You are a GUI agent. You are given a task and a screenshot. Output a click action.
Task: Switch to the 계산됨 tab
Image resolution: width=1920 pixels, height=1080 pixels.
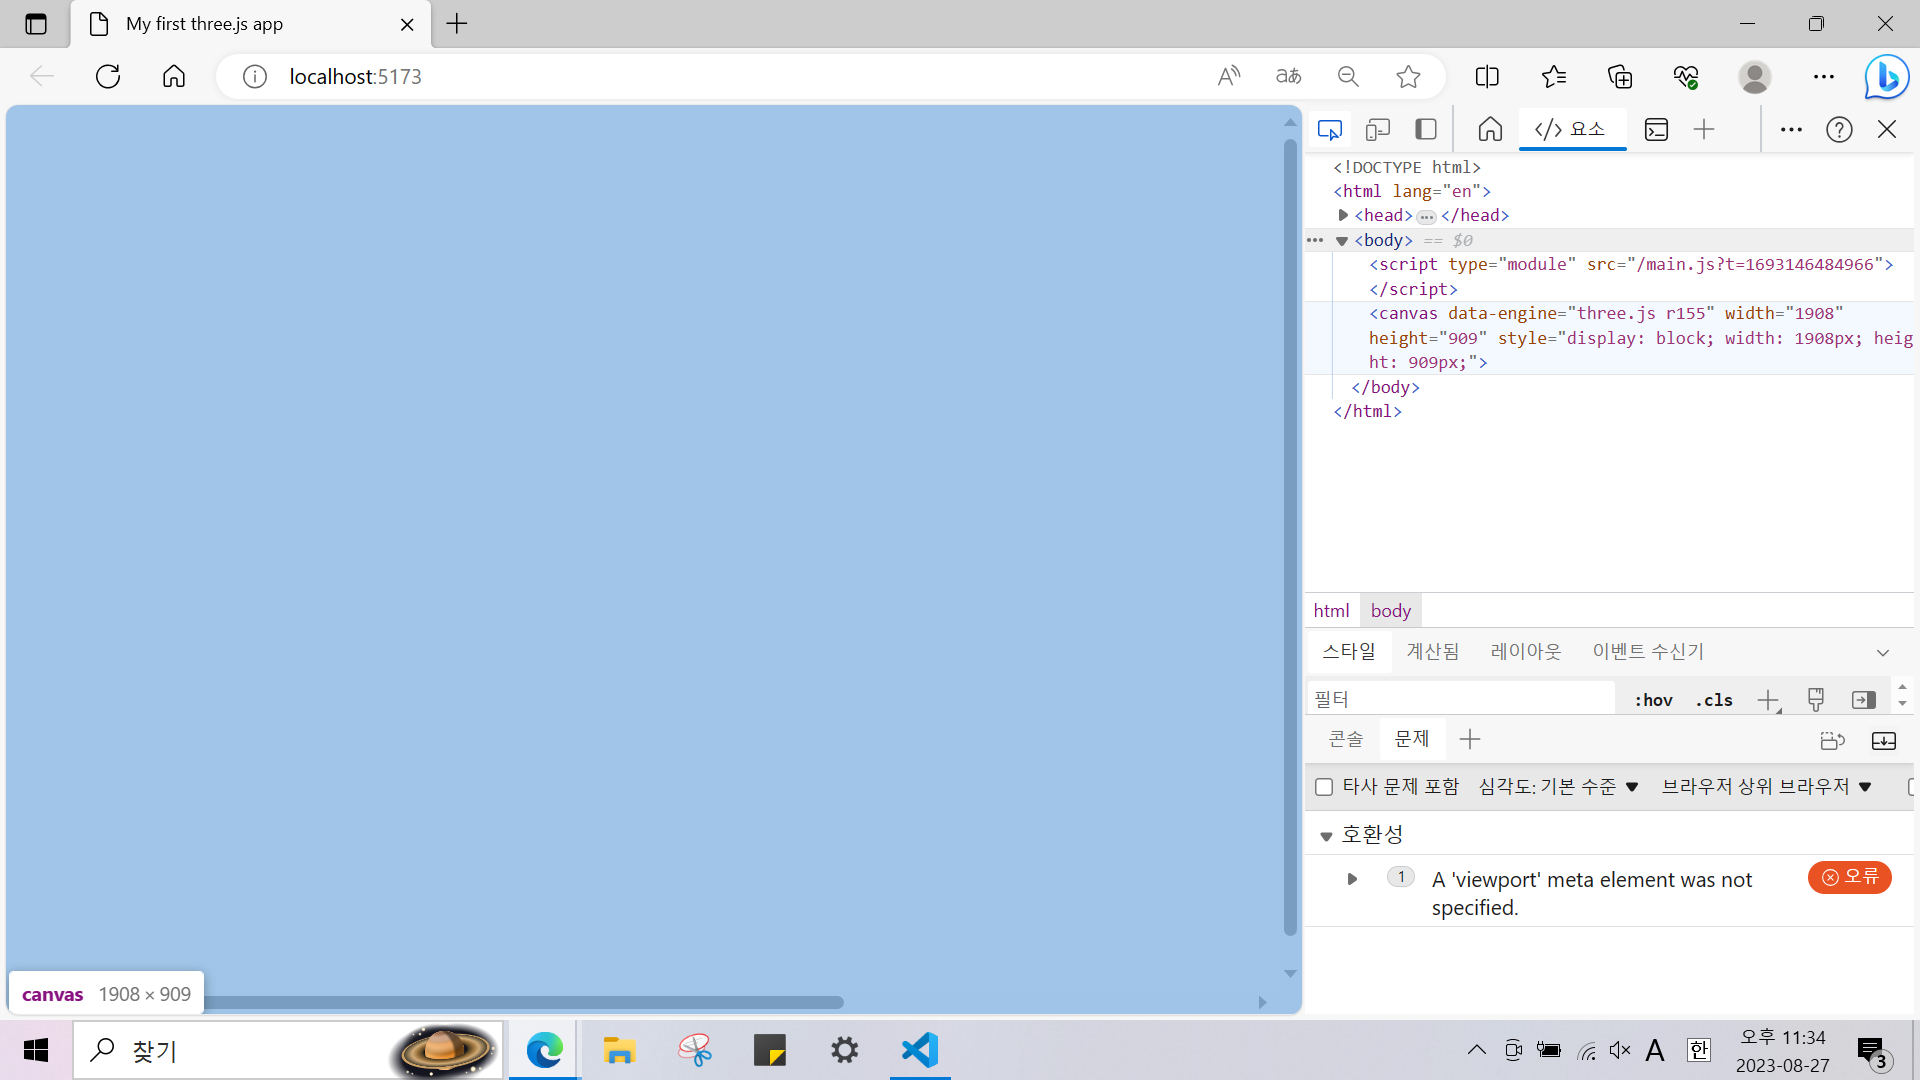pos(1433,652)
